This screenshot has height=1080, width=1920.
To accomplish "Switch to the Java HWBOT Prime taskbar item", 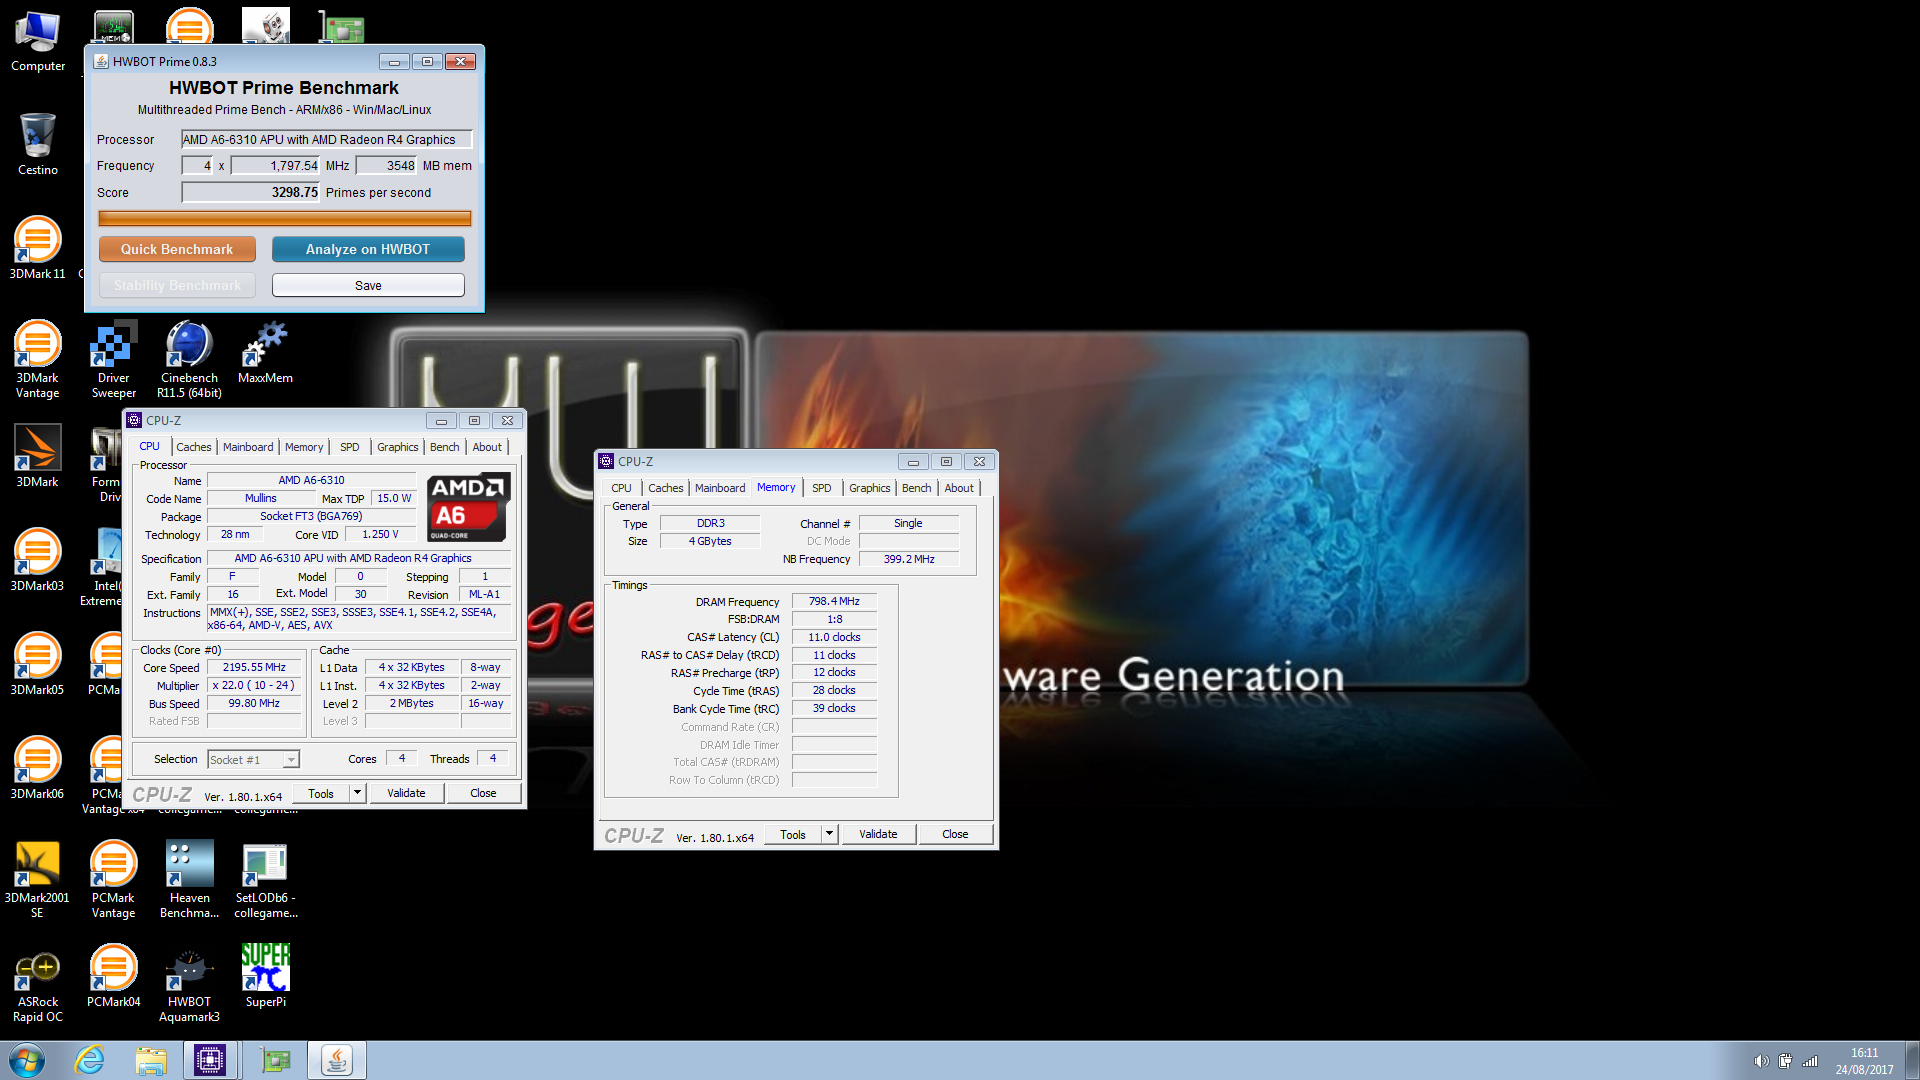I will (337, 1060).
